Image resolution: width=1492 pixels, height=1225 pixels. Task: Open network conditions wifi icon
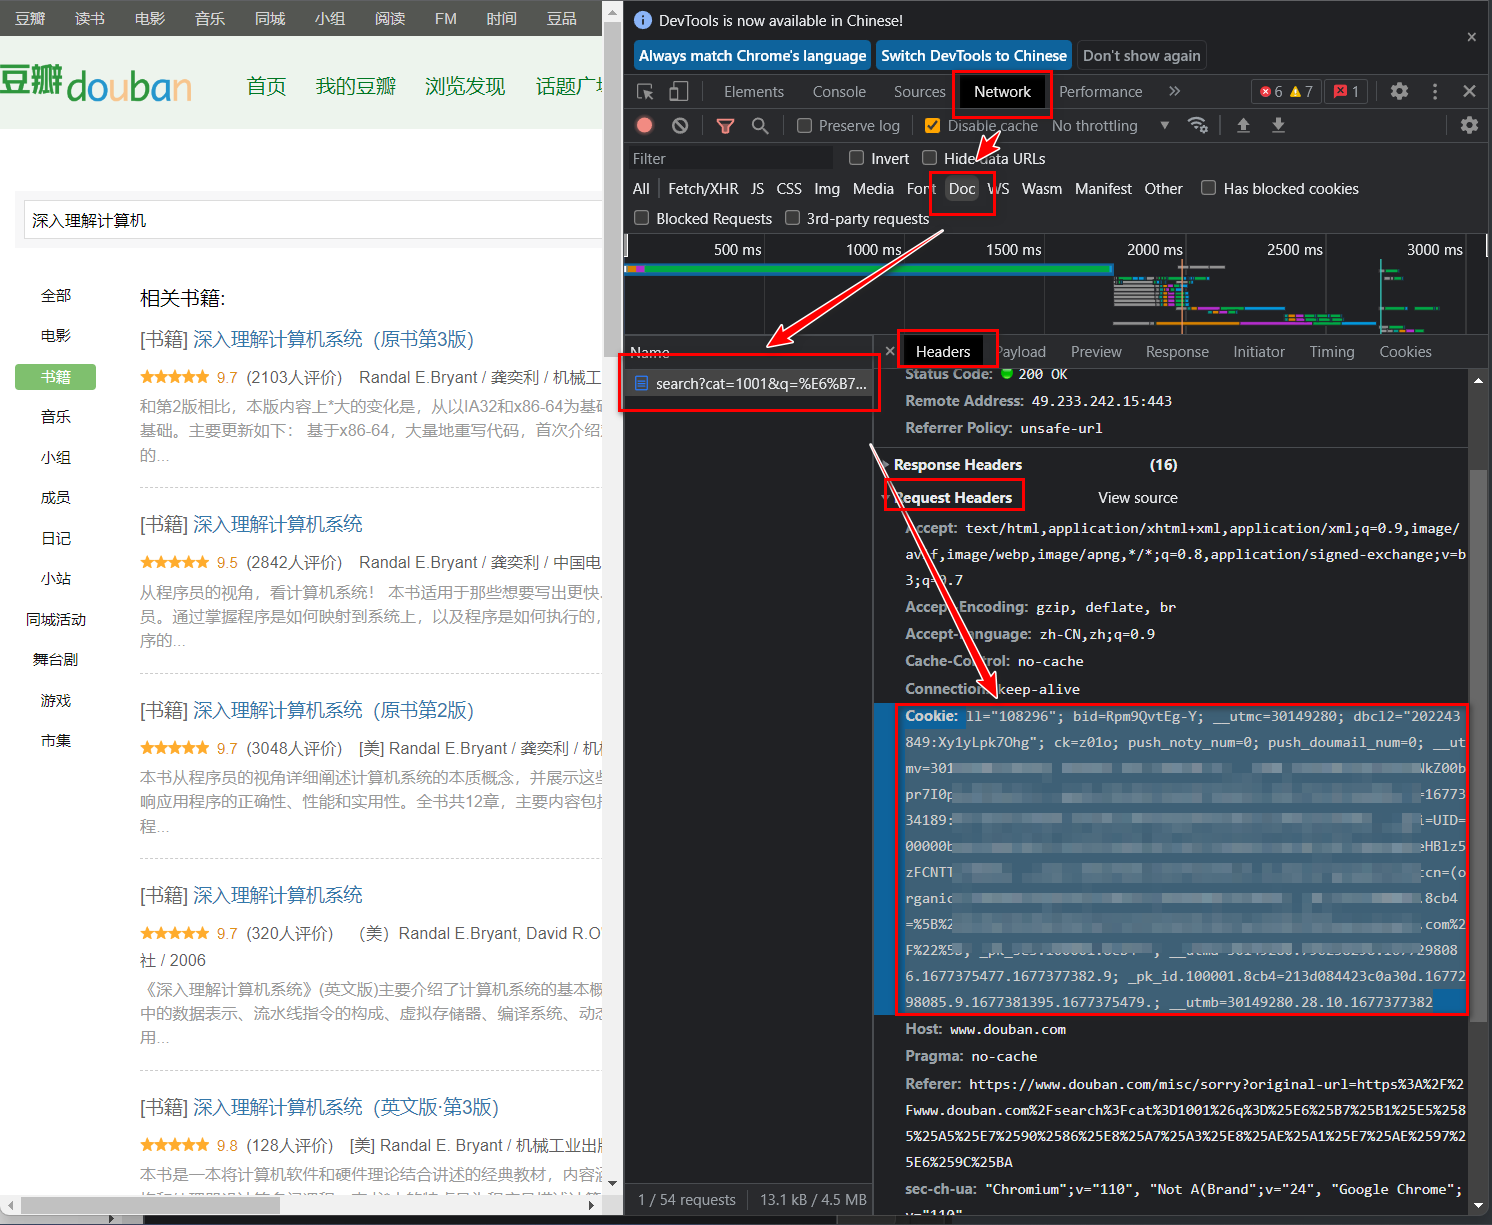coord(1197,125)
